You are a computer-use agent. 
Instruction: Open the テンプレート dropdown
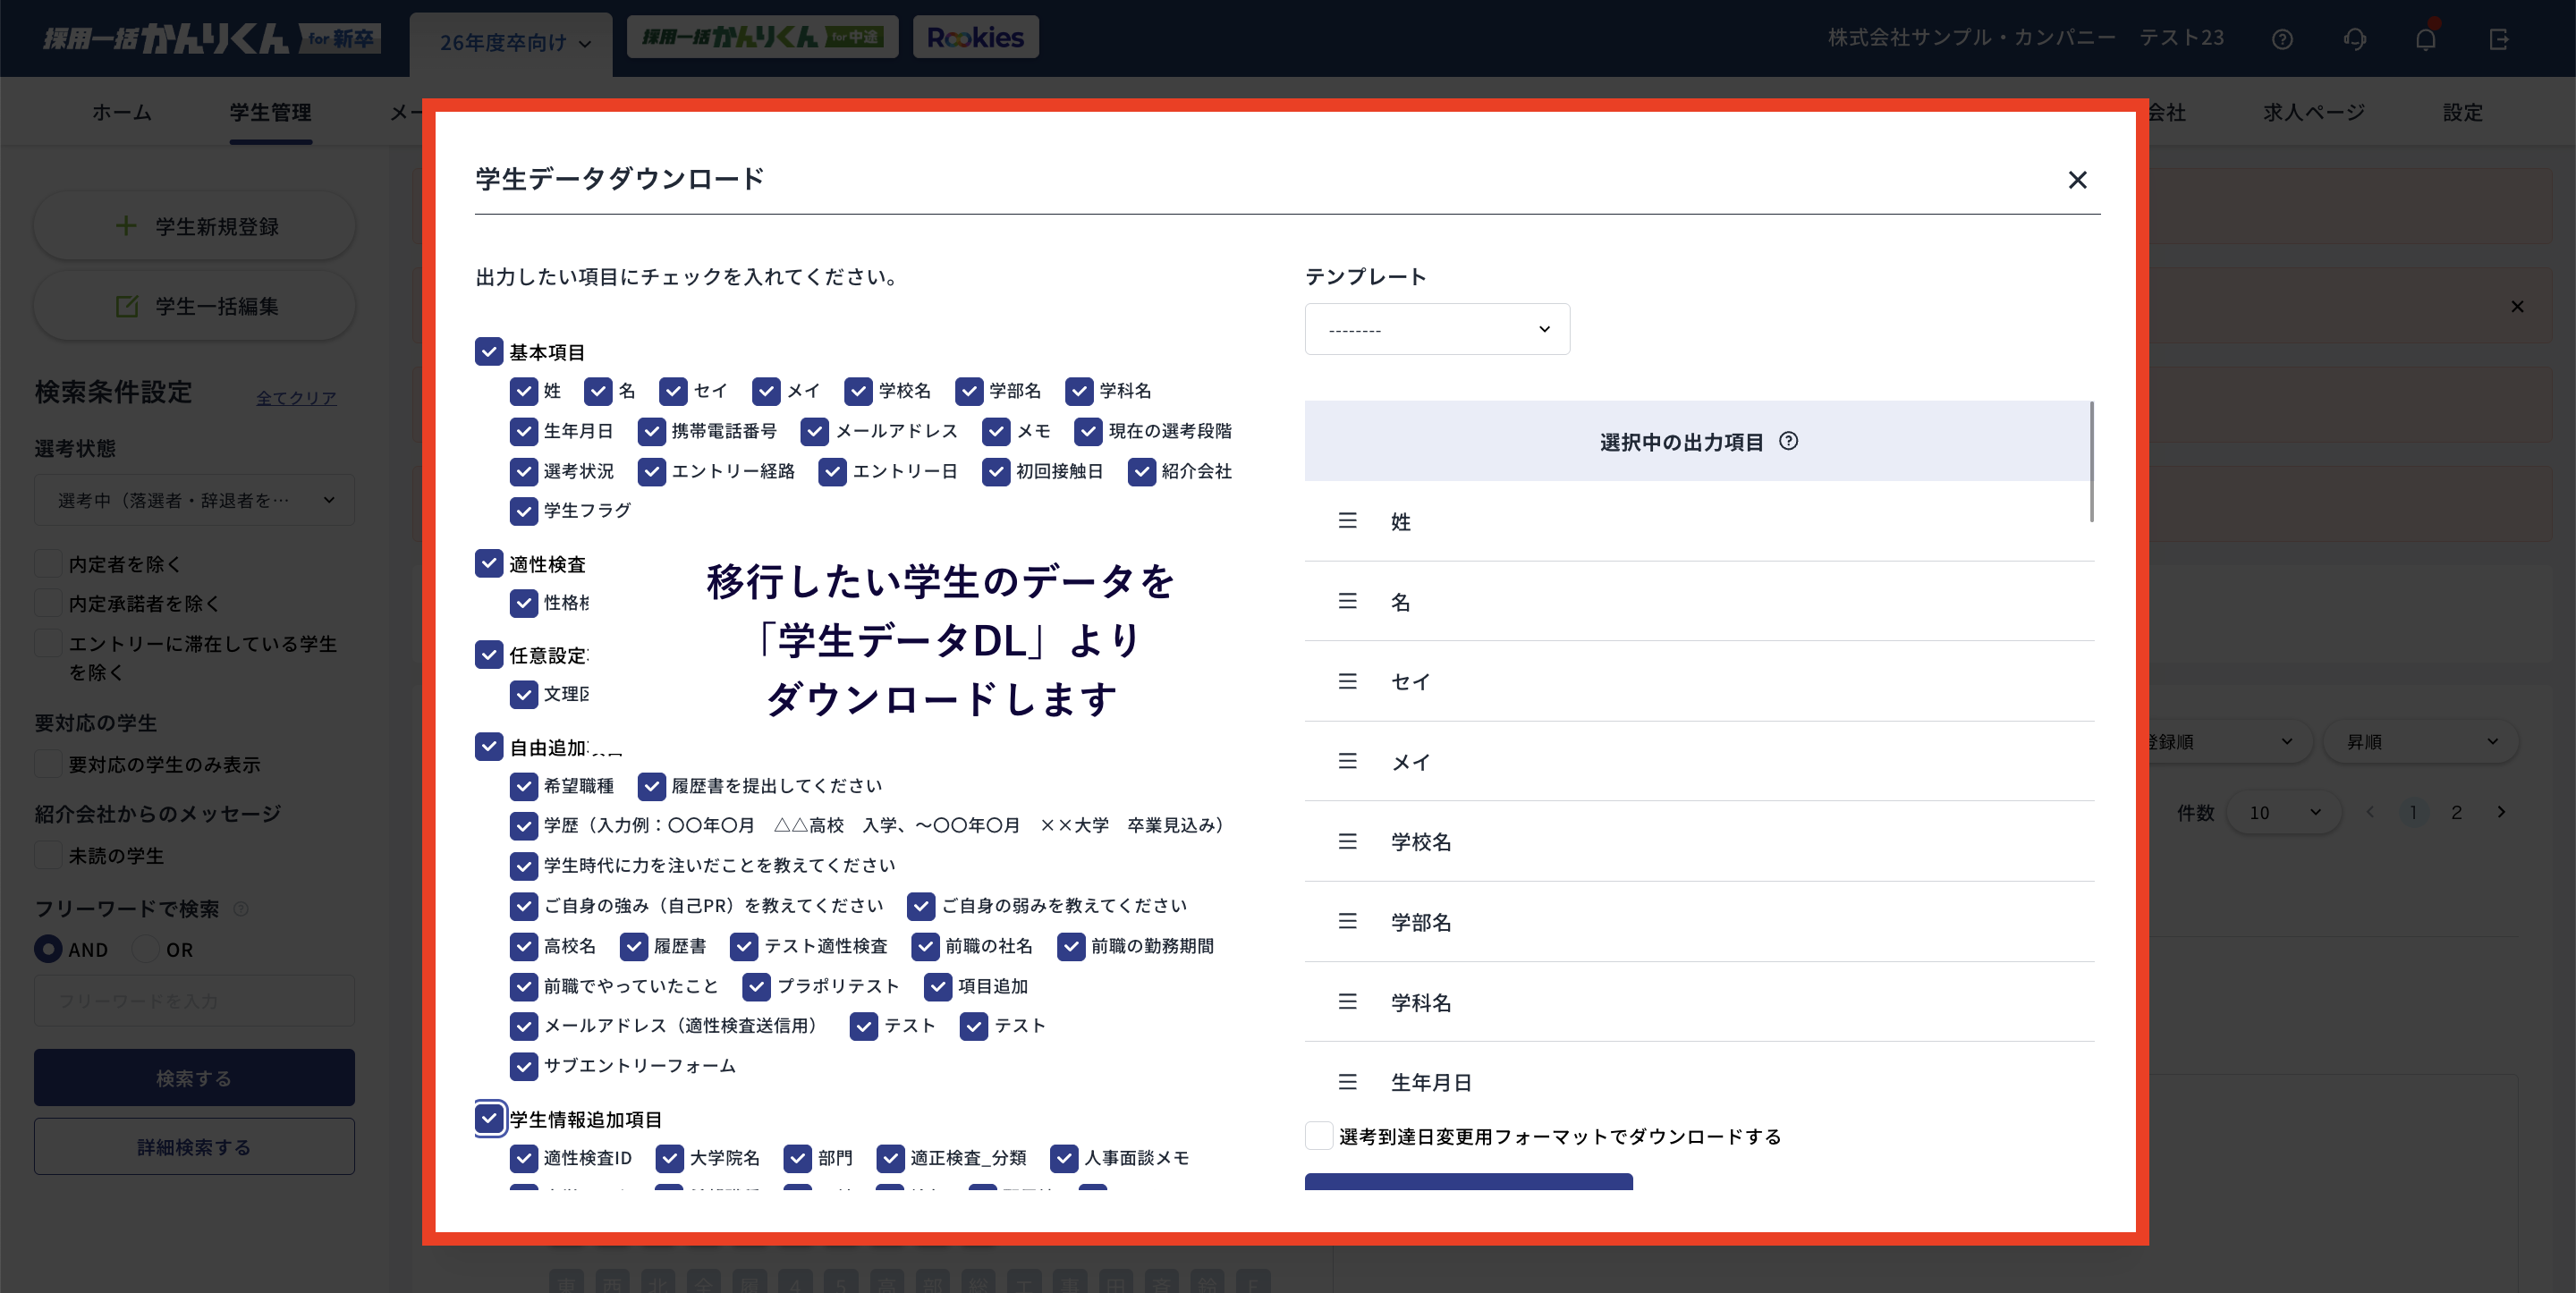coord(1437,328)
